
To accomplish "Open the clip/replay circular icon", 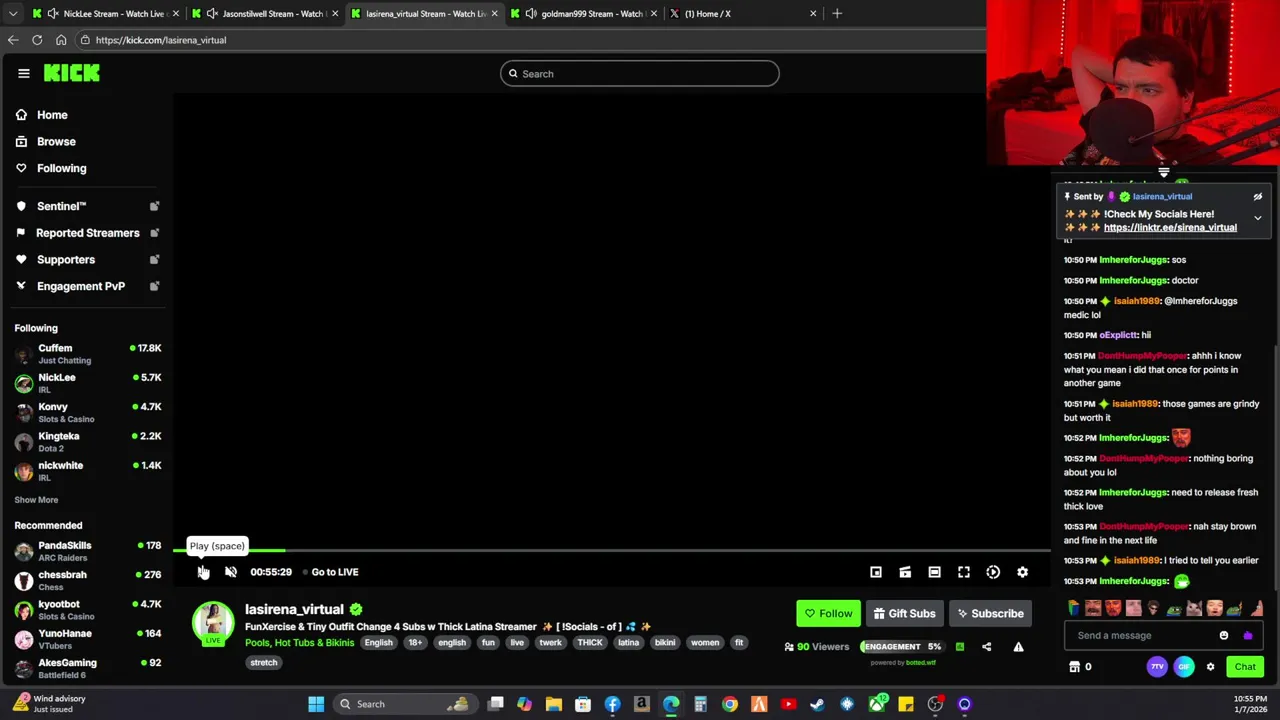I will (x=993, y=572).
